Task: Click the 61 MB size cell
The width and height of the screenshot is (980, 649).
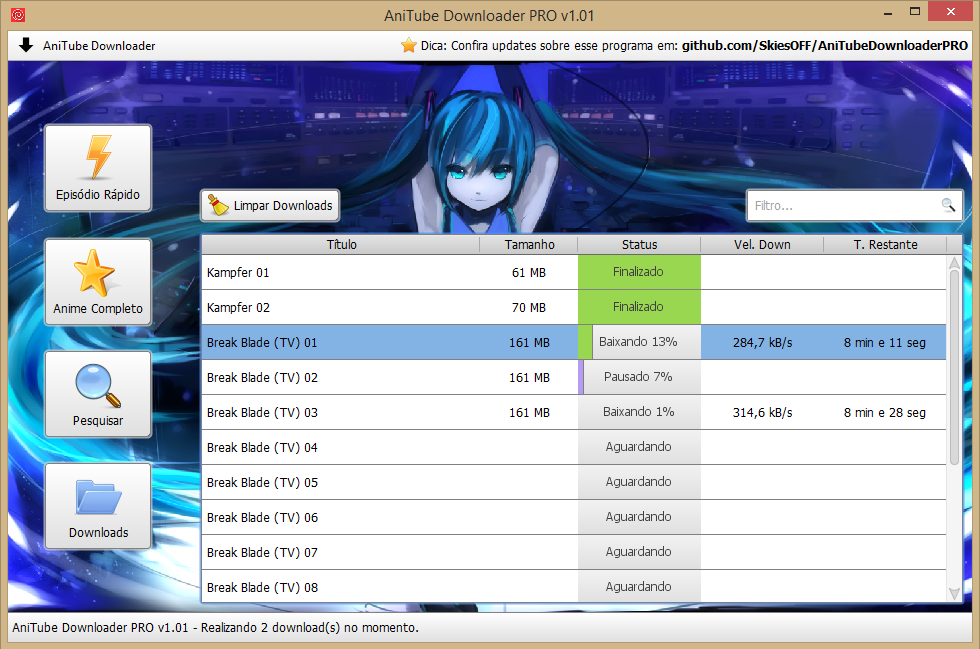Action: 529,273
